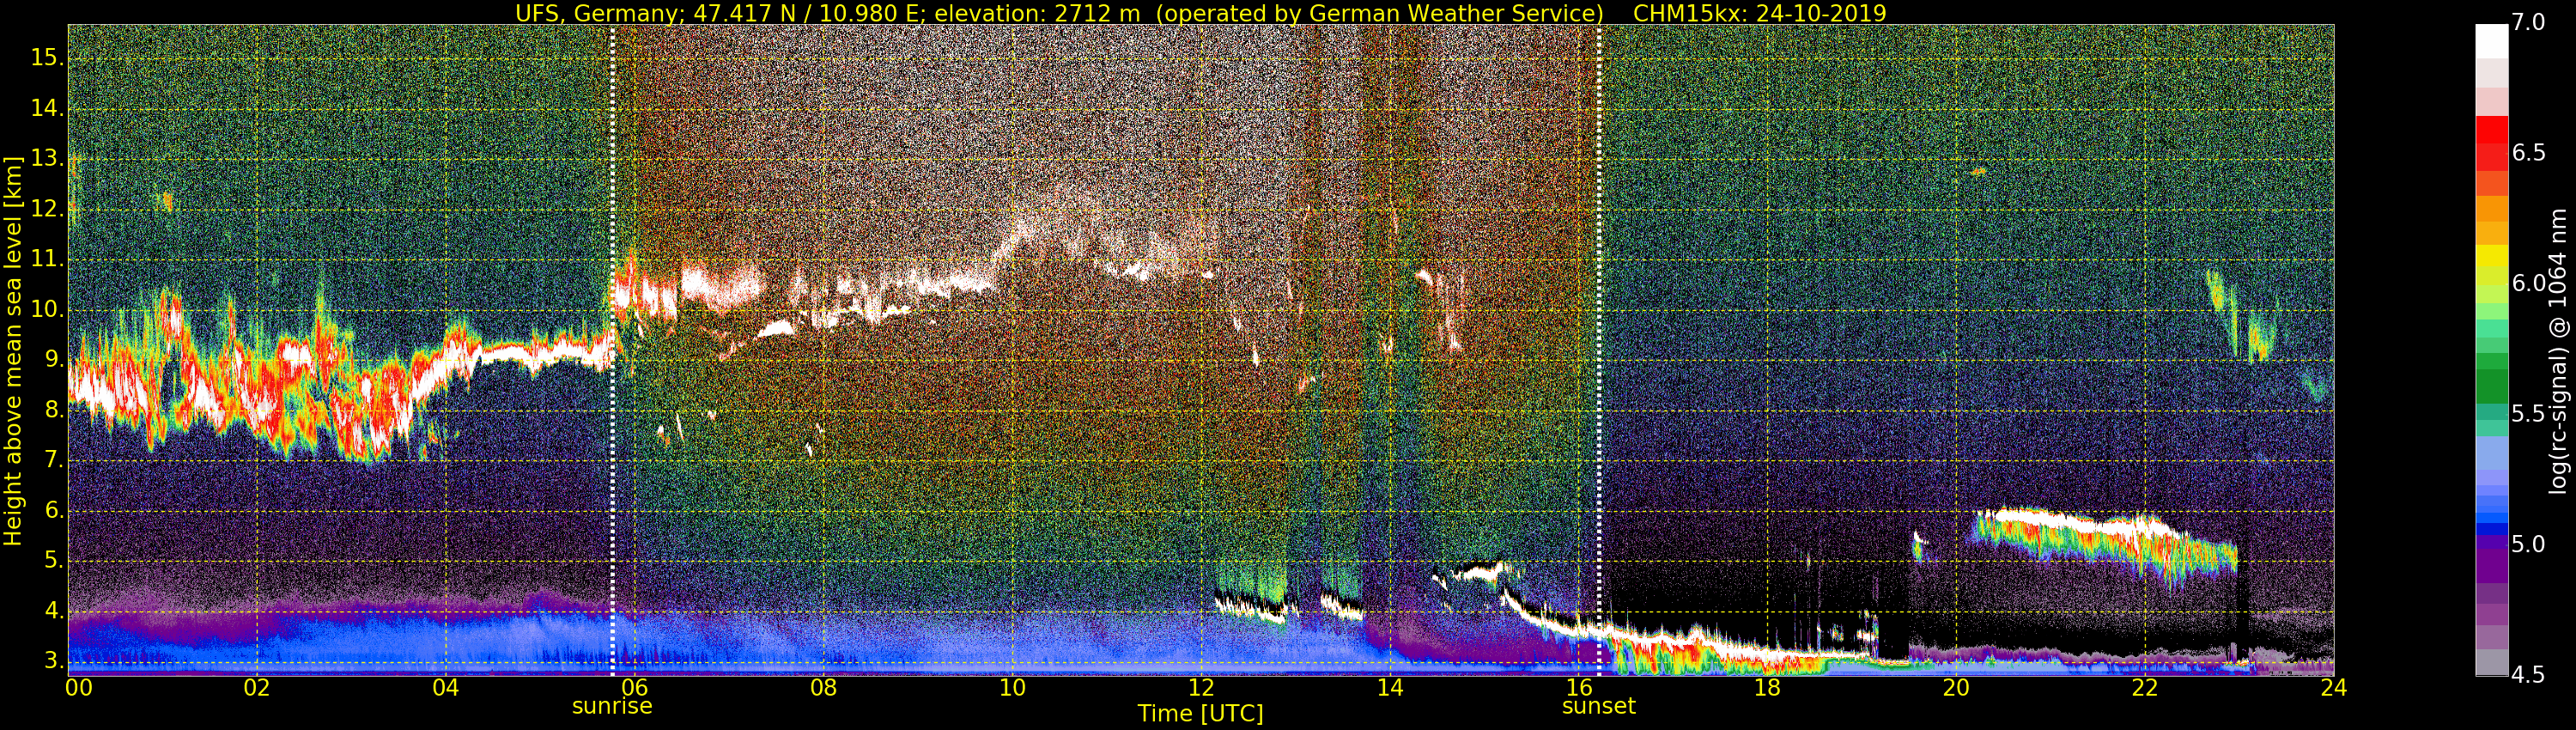
Task: Click the height axis tick '4.'
Action: 52,611
